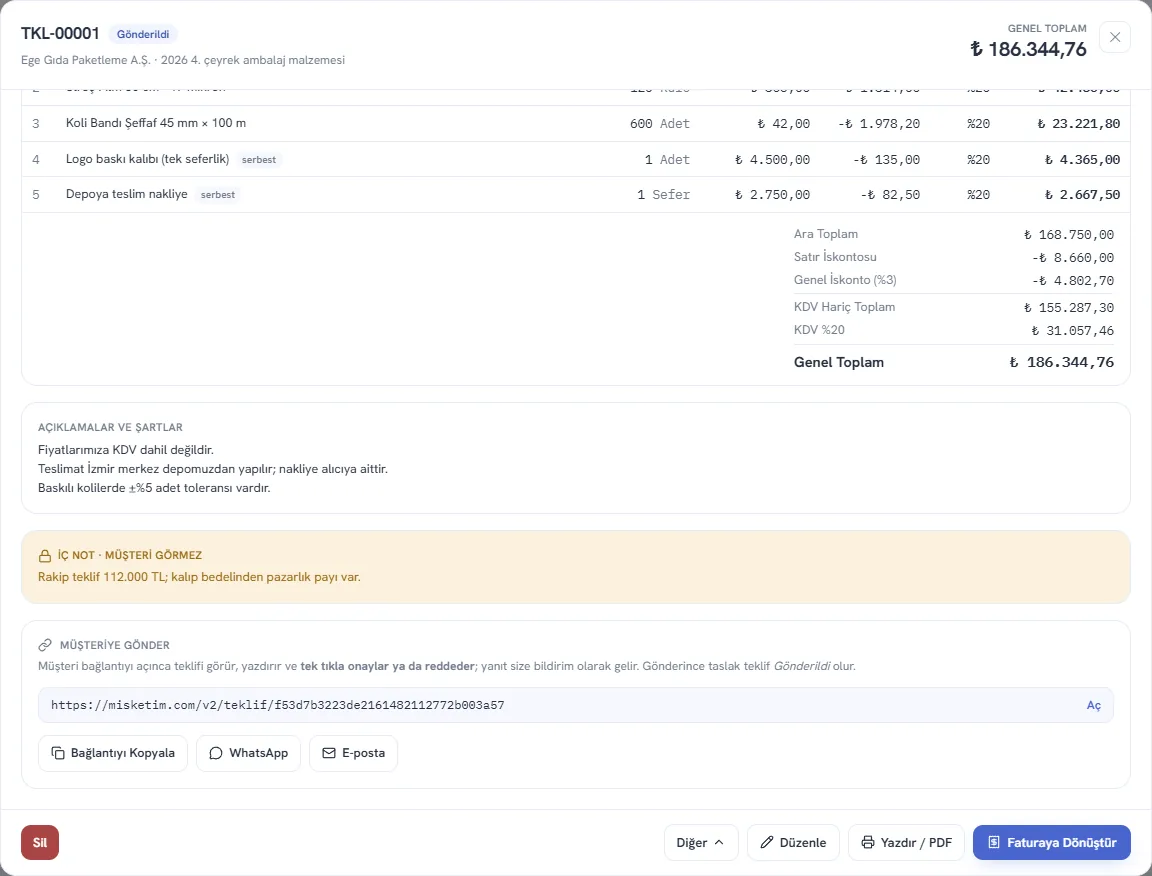Select the quote number TKL-00001

coord(60,34)
